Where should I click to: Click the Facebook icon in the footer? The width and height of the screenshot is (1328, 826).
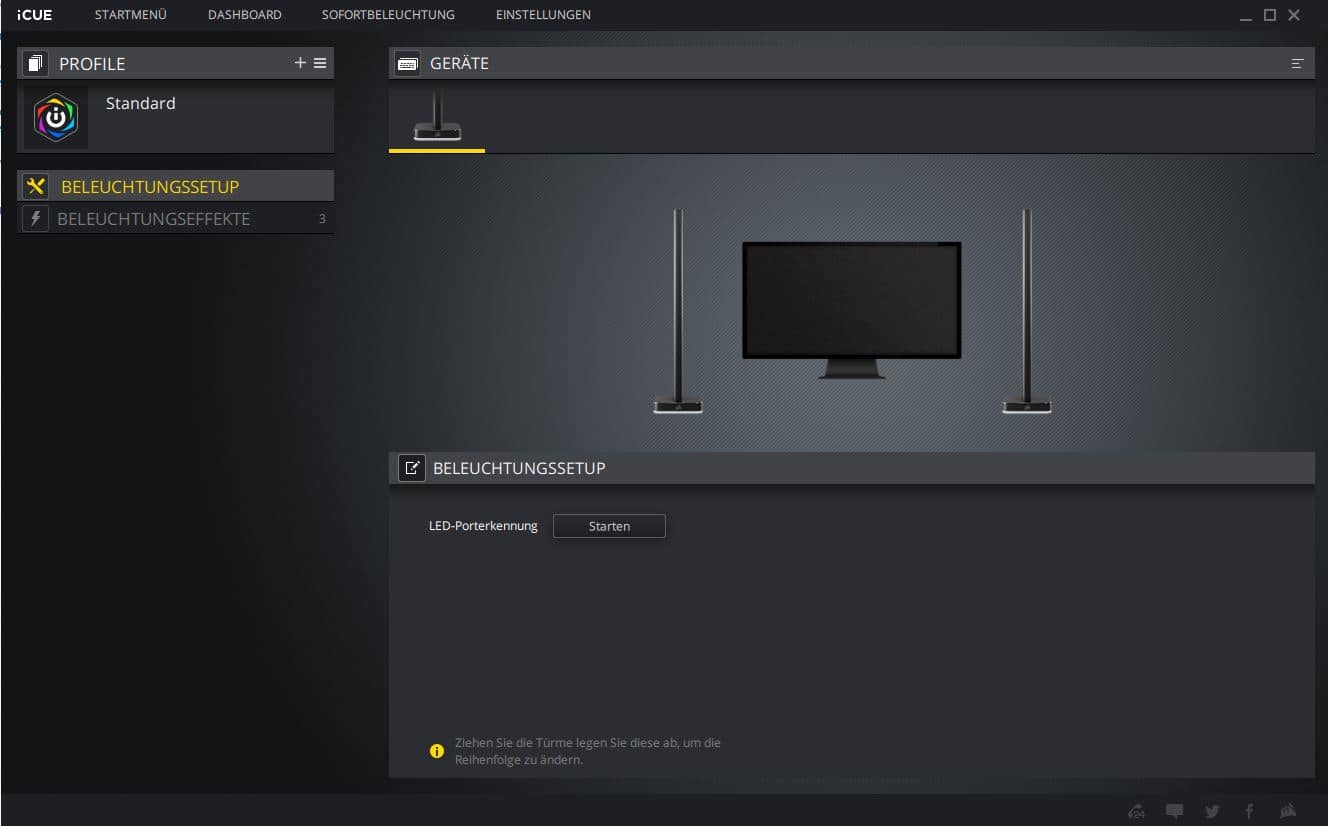1249,811
